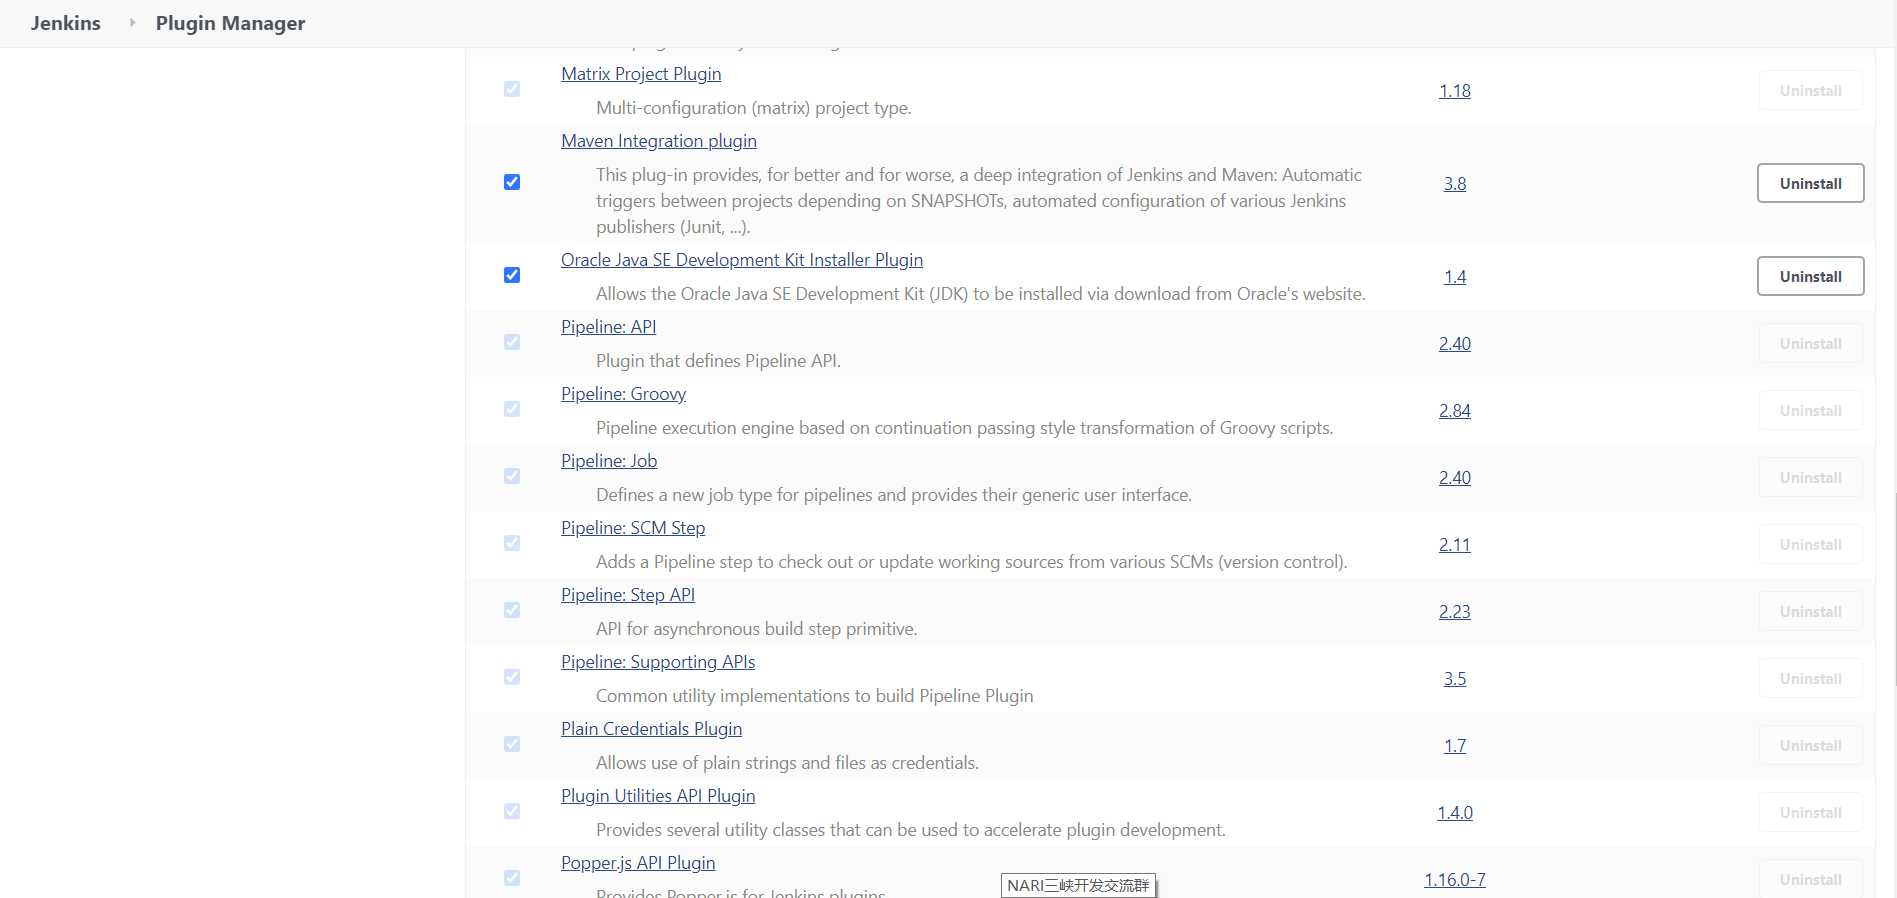Open the Pipeline: Job plugin link

tap(609, 461)
